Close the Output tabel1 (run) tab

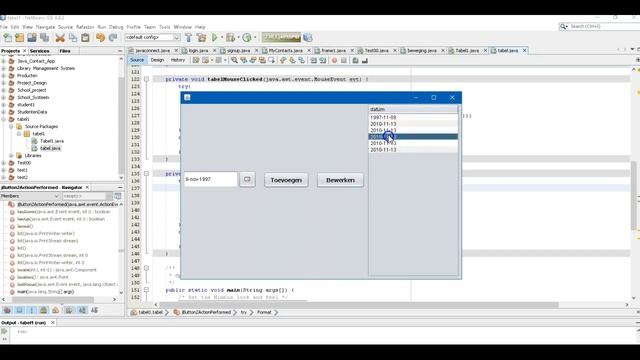53,323
